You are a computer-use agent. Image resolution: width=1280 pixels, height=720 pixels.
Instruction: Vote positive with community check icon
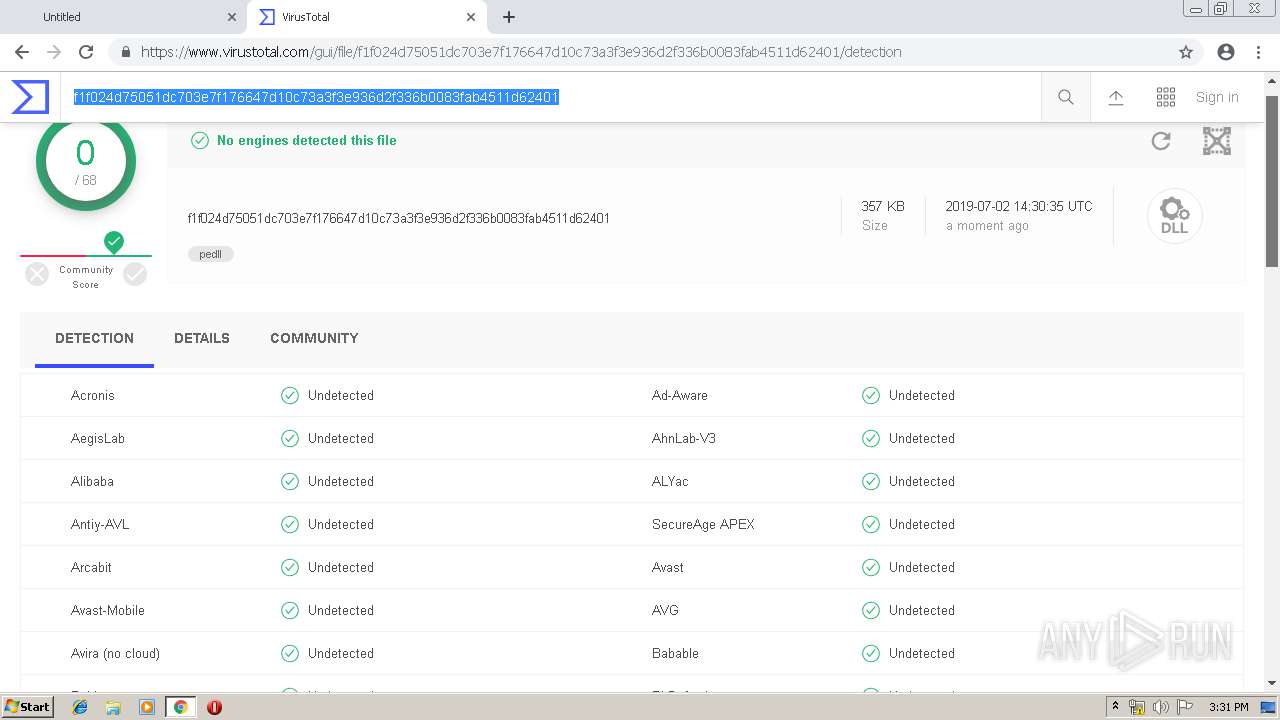(x=135, y=274)
